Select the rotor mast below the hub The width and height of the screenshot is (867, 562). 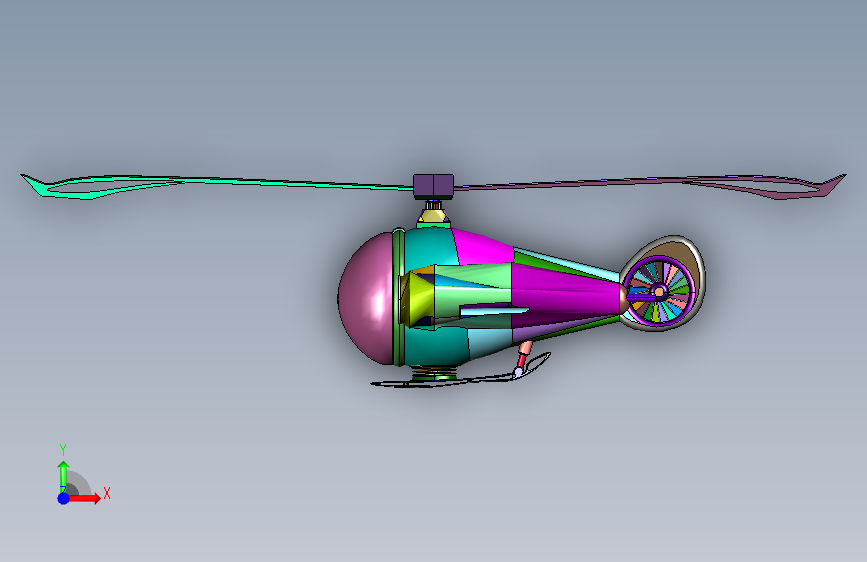[434, 212]
